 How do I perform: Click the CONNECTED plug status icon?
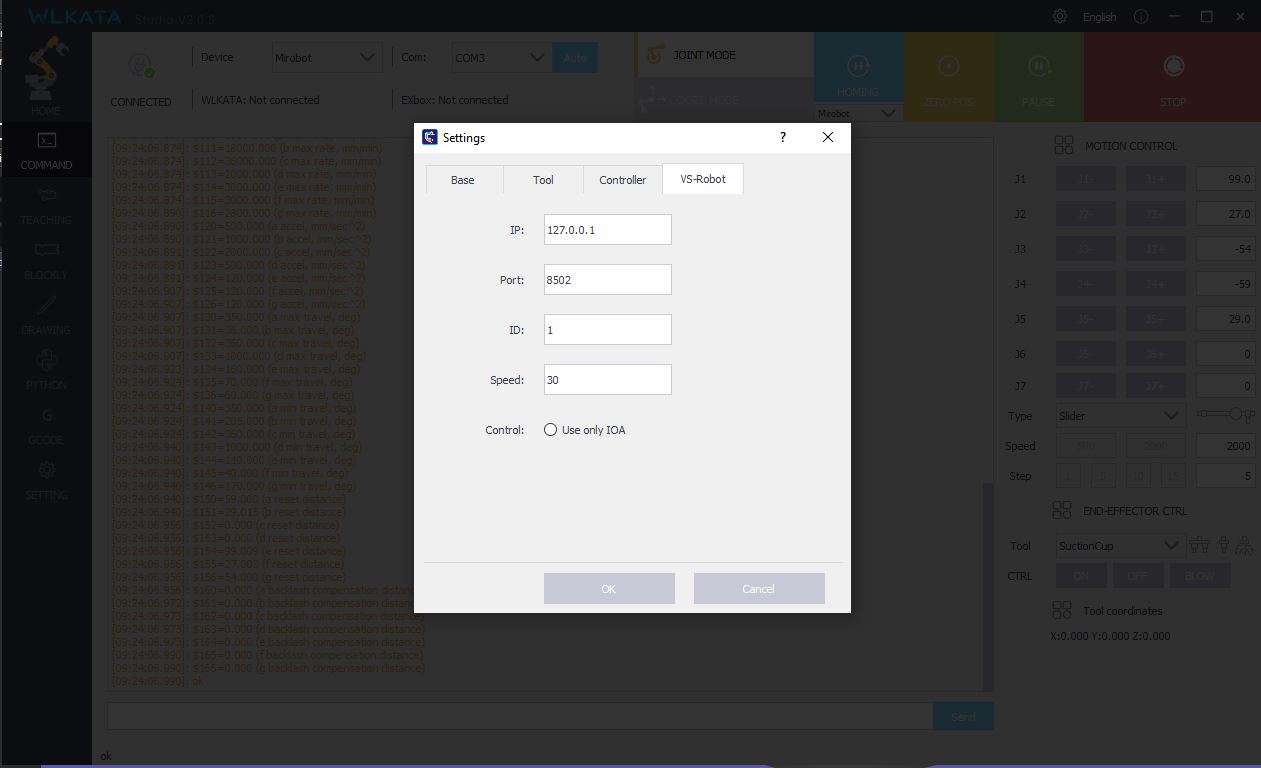(x=141, y=65)
